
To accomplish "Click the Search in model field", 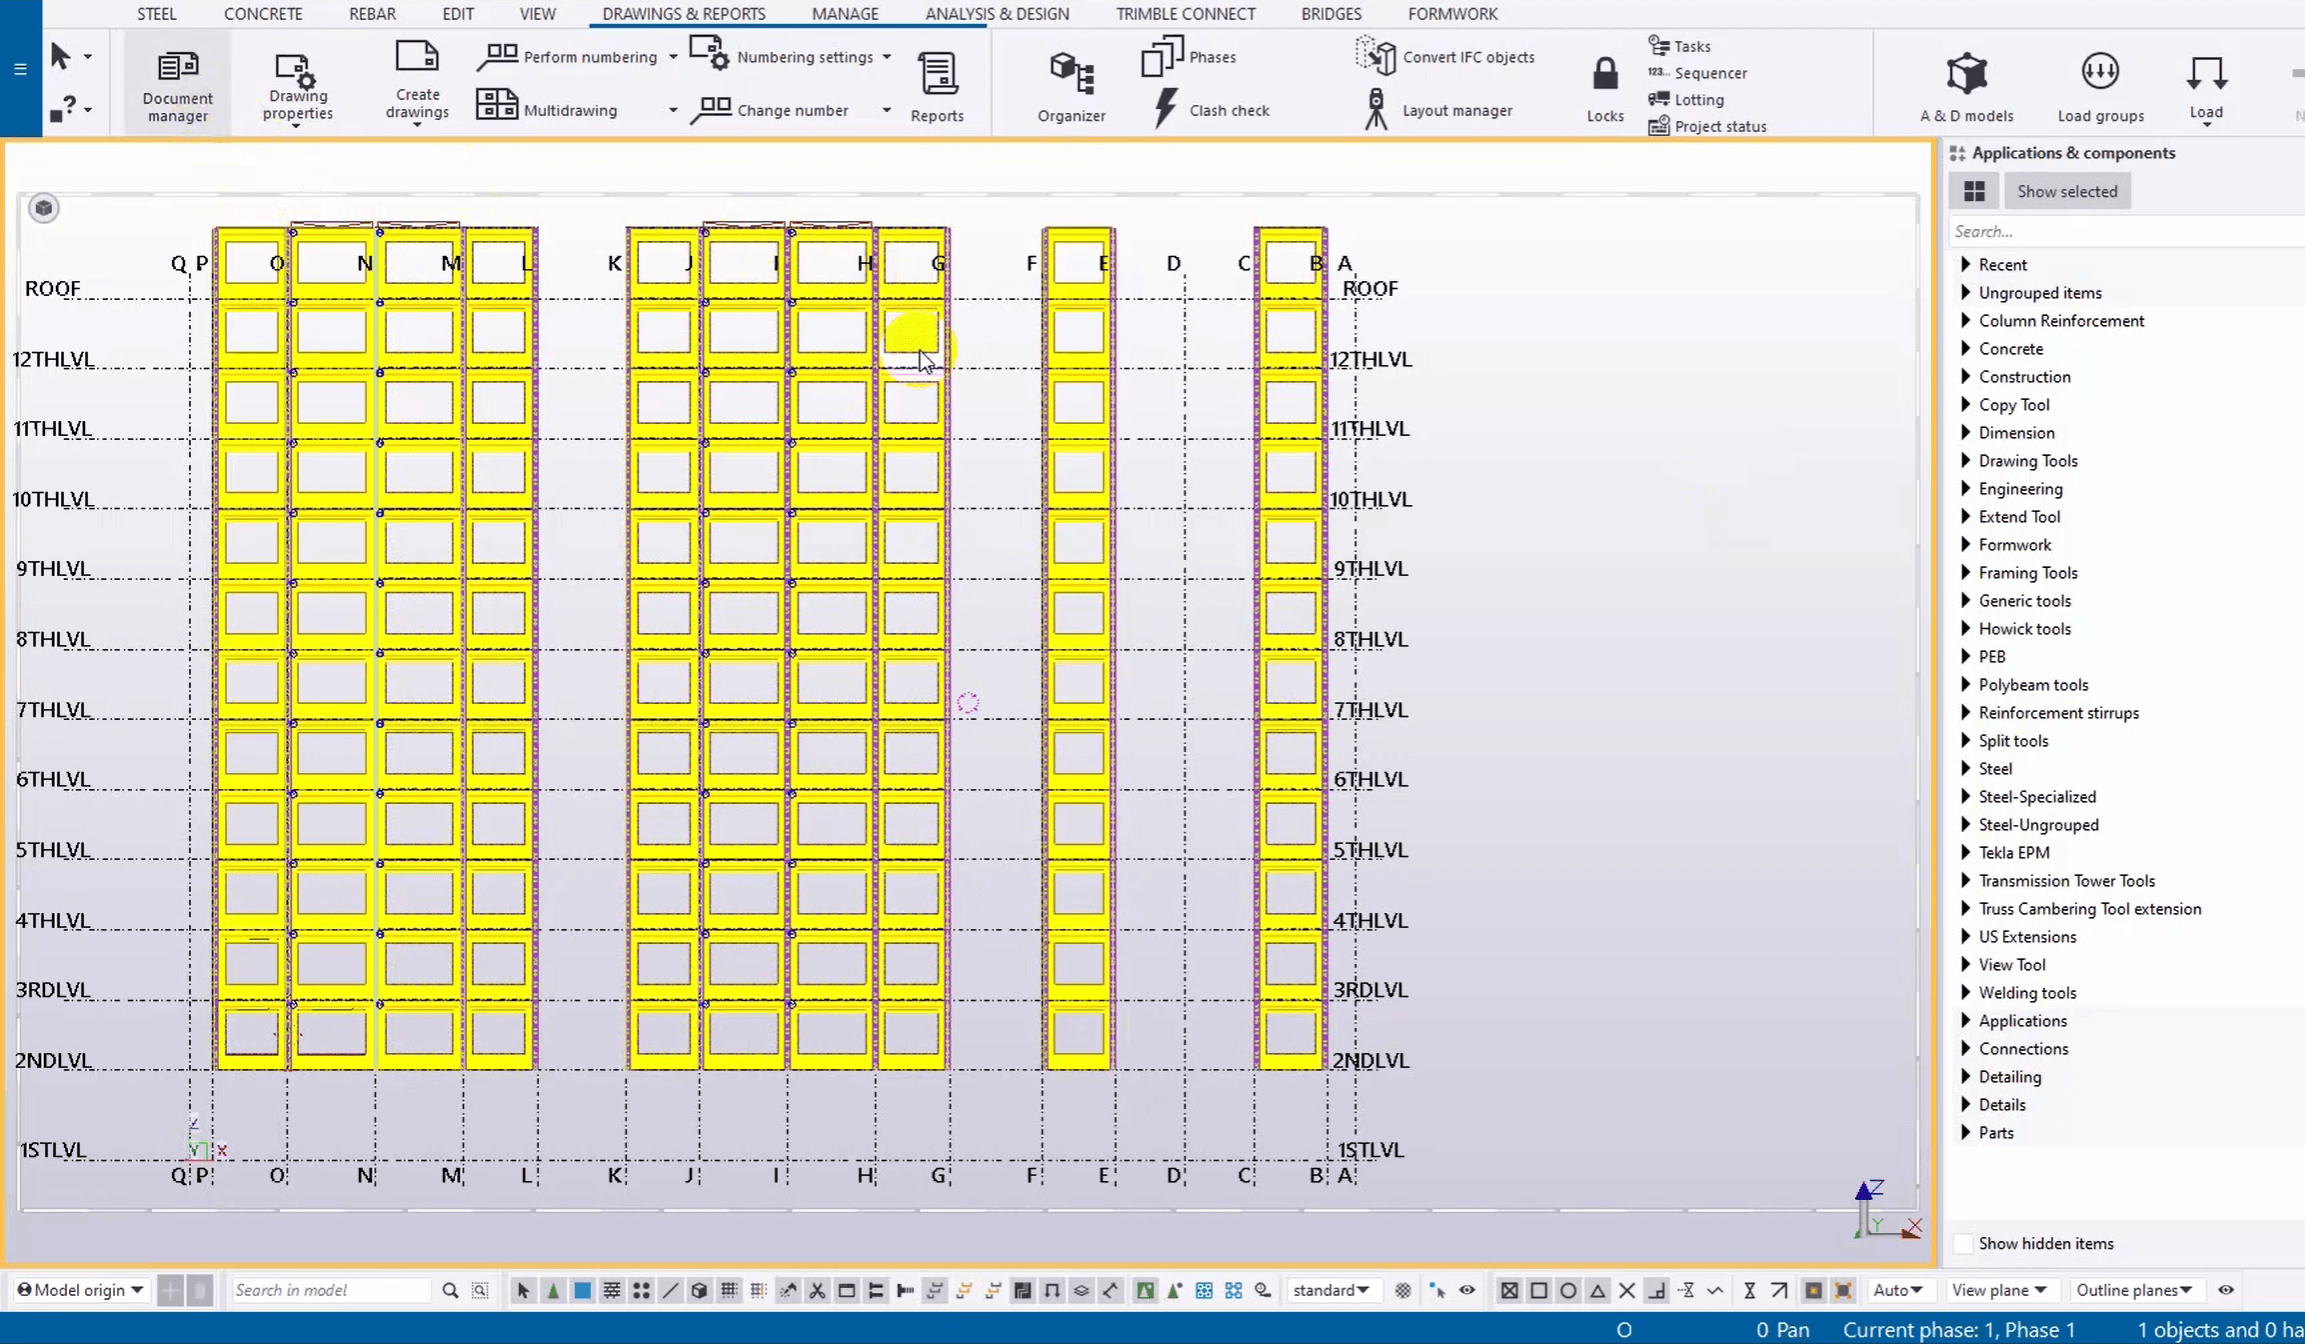I will tap(330, 1290).
